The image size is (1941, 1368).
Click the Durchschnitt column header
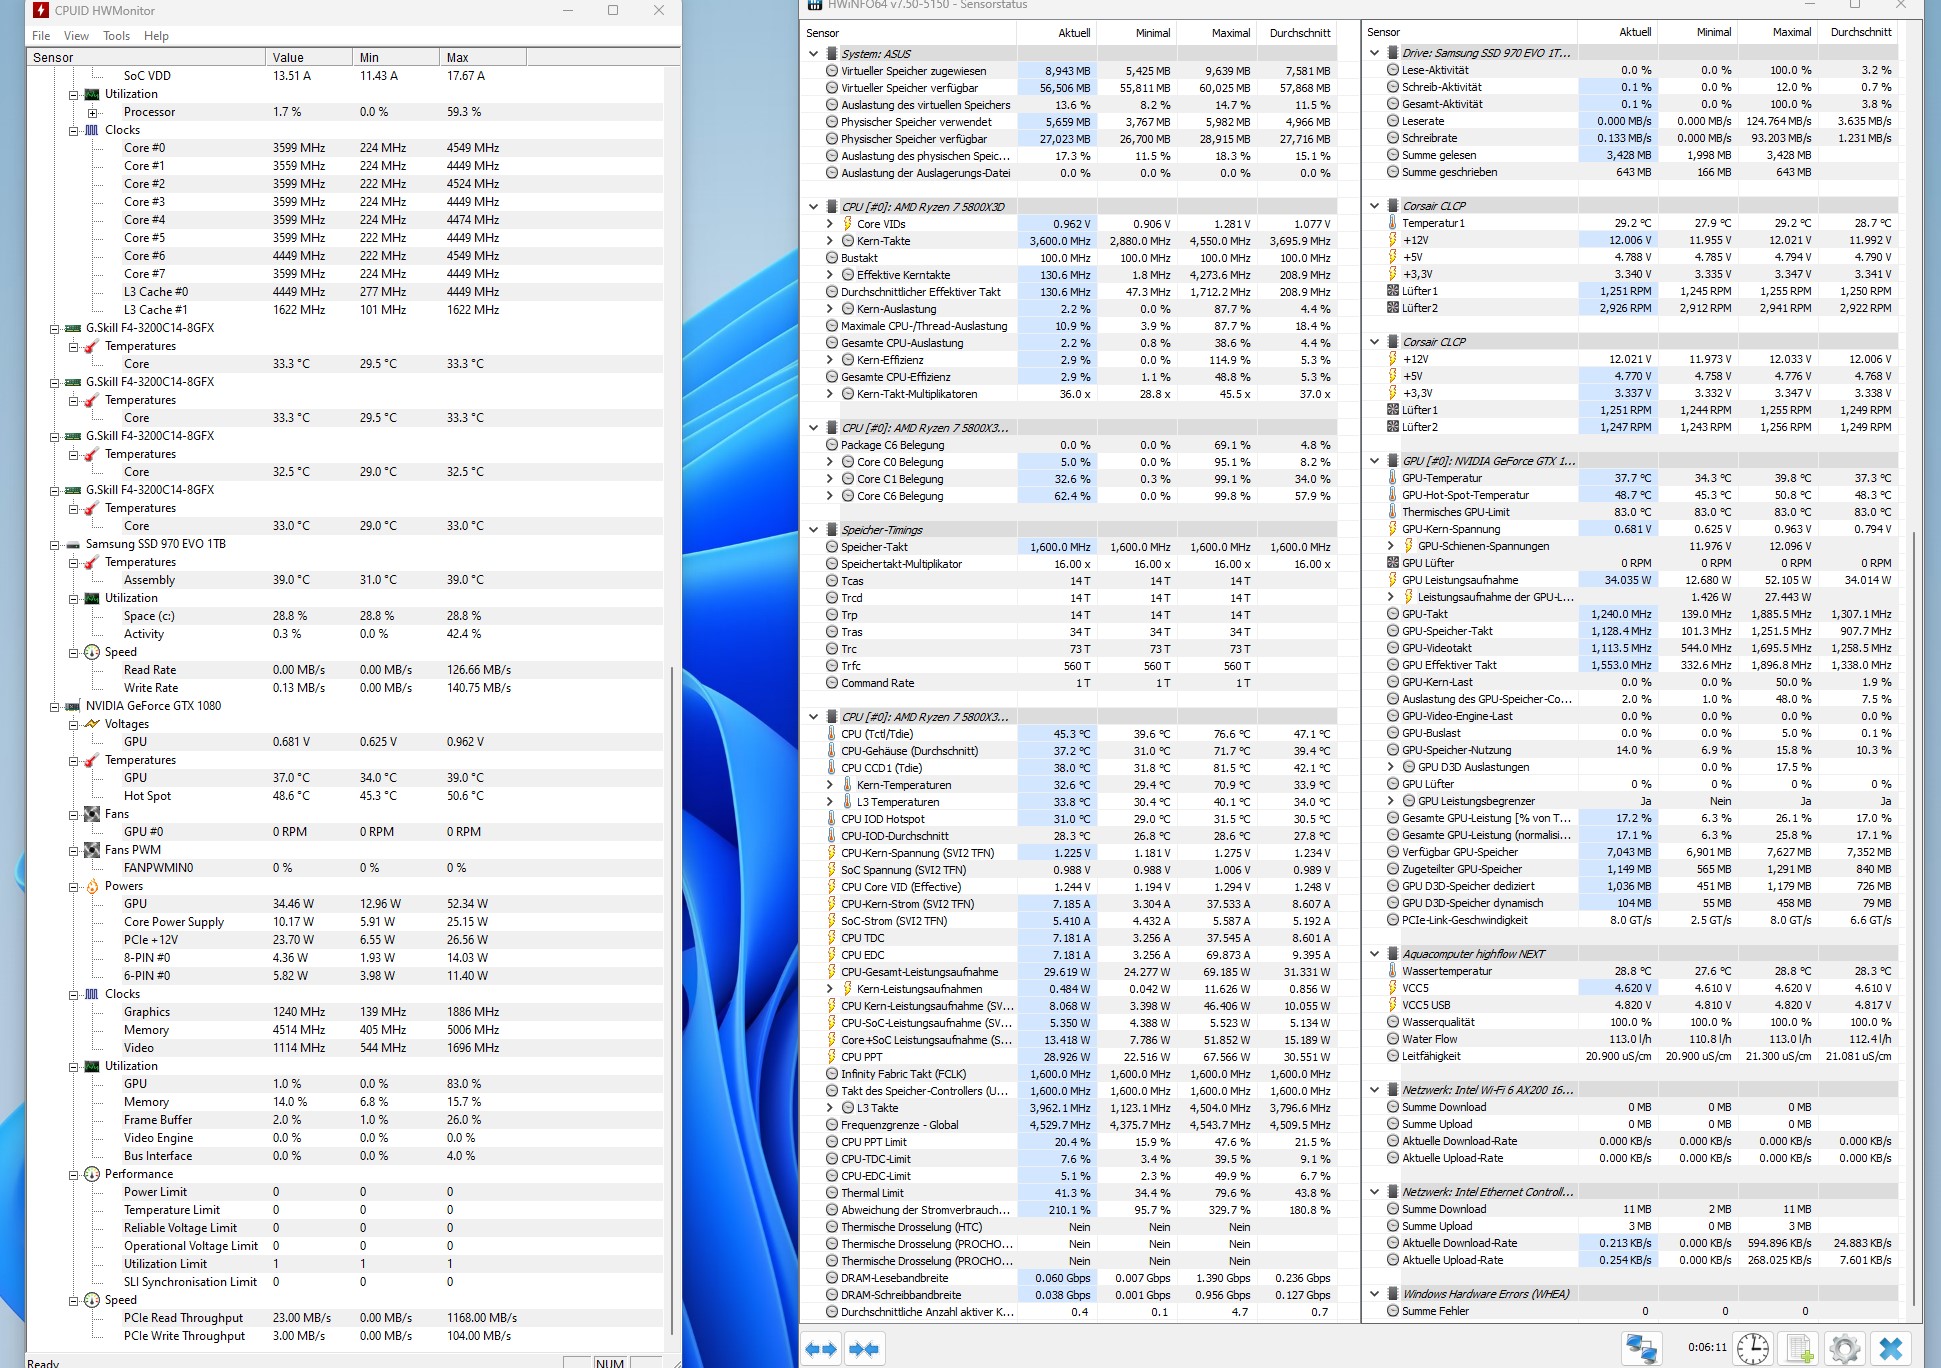(1299, 33)
